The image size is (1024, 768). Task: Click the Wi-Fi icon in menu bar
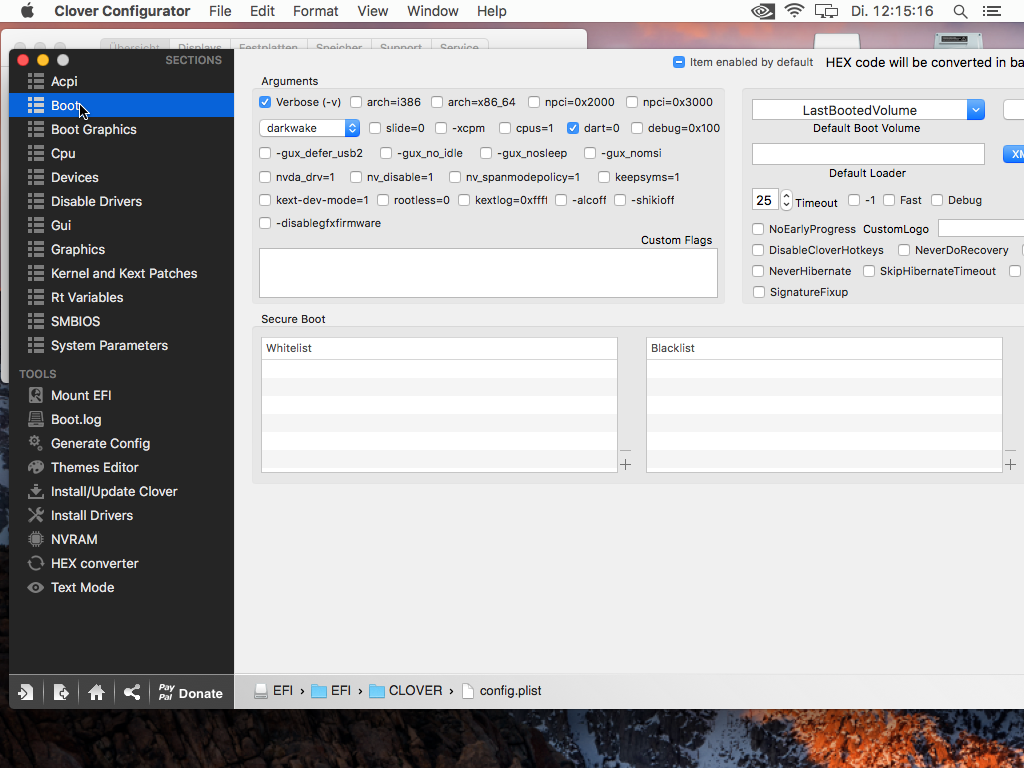click(x=794, y=11)
